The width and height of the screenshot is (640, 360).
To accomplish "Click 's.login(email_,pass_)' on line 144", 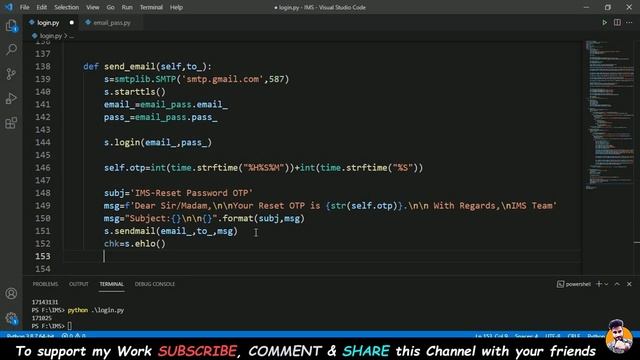I will (x=158, y=142).
